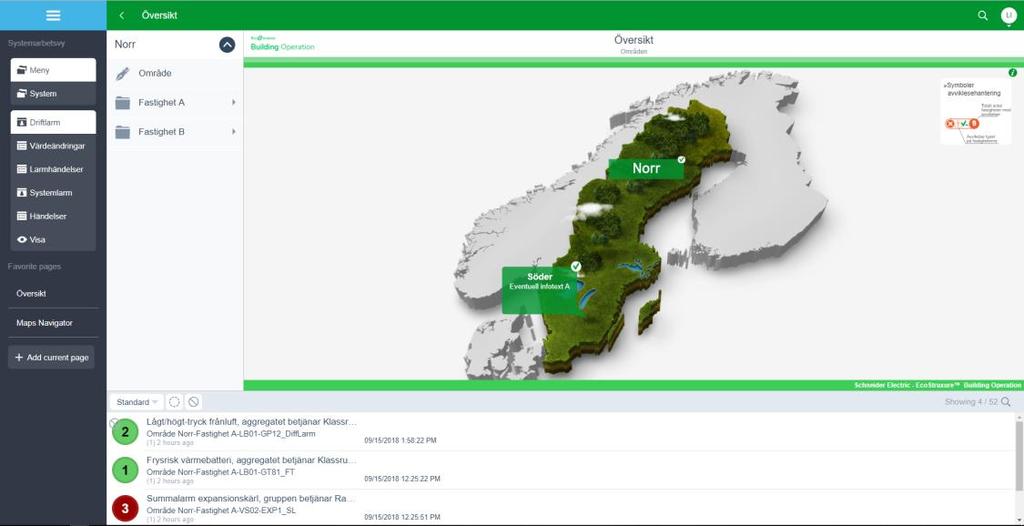Click the crossed circle toolbar icon
Viewport: 1024px width, 526px height.
[193, 402]
